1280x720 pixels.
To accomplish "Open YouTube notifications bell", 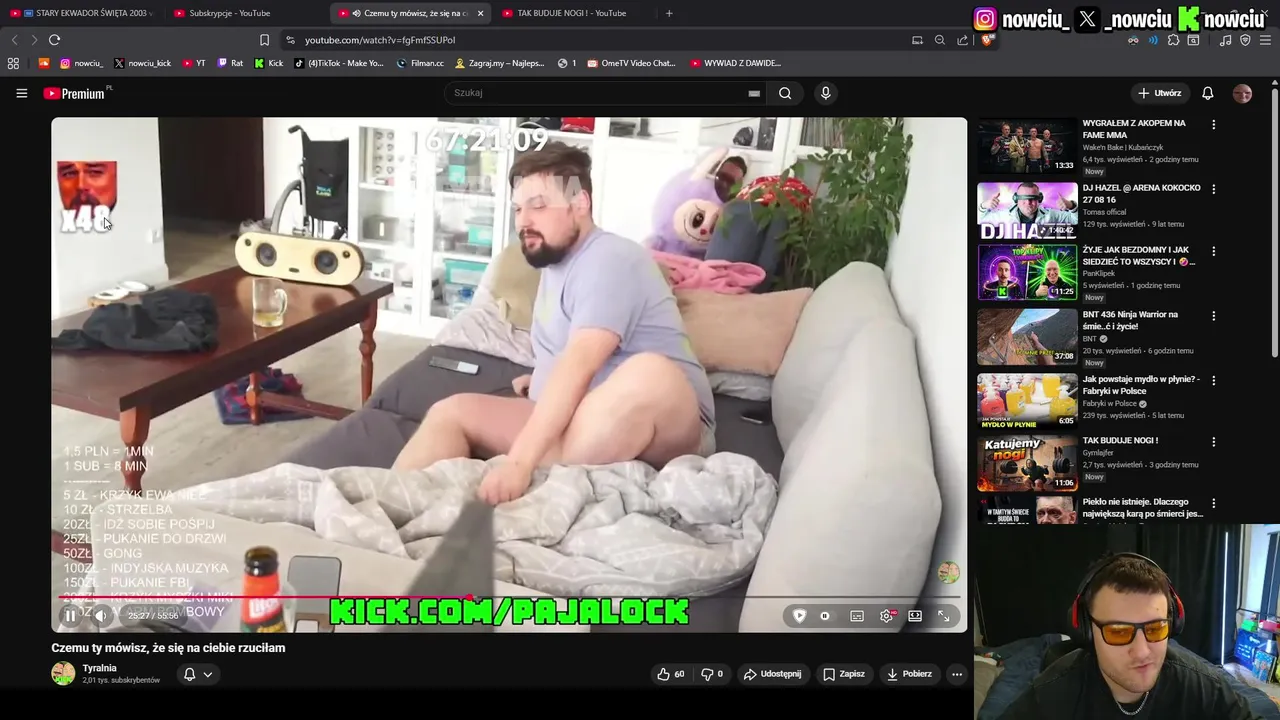I will tap(1207, 93).
